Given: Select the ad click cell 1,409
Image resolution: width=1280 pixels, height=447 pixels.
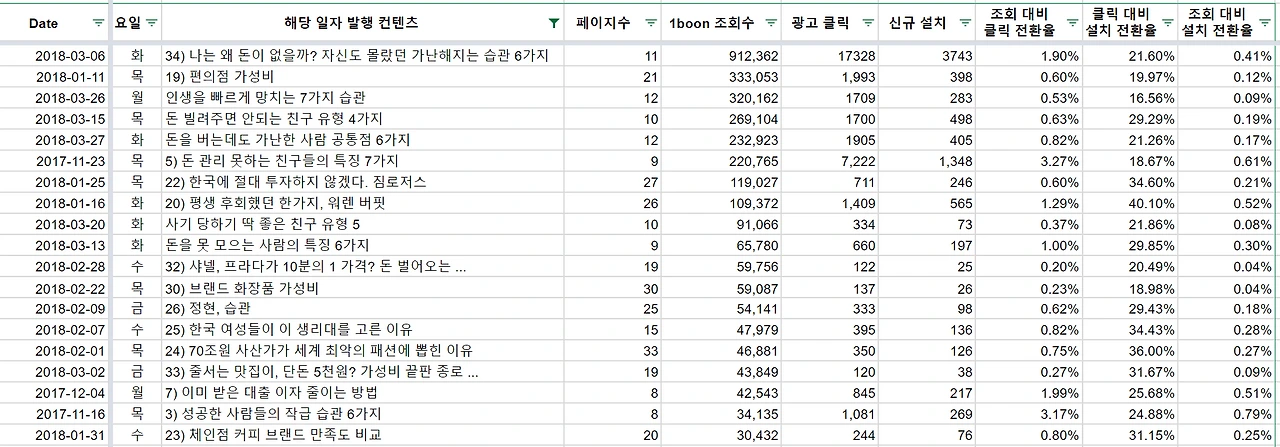Looking at the screenshot, I should click(830, 202).
